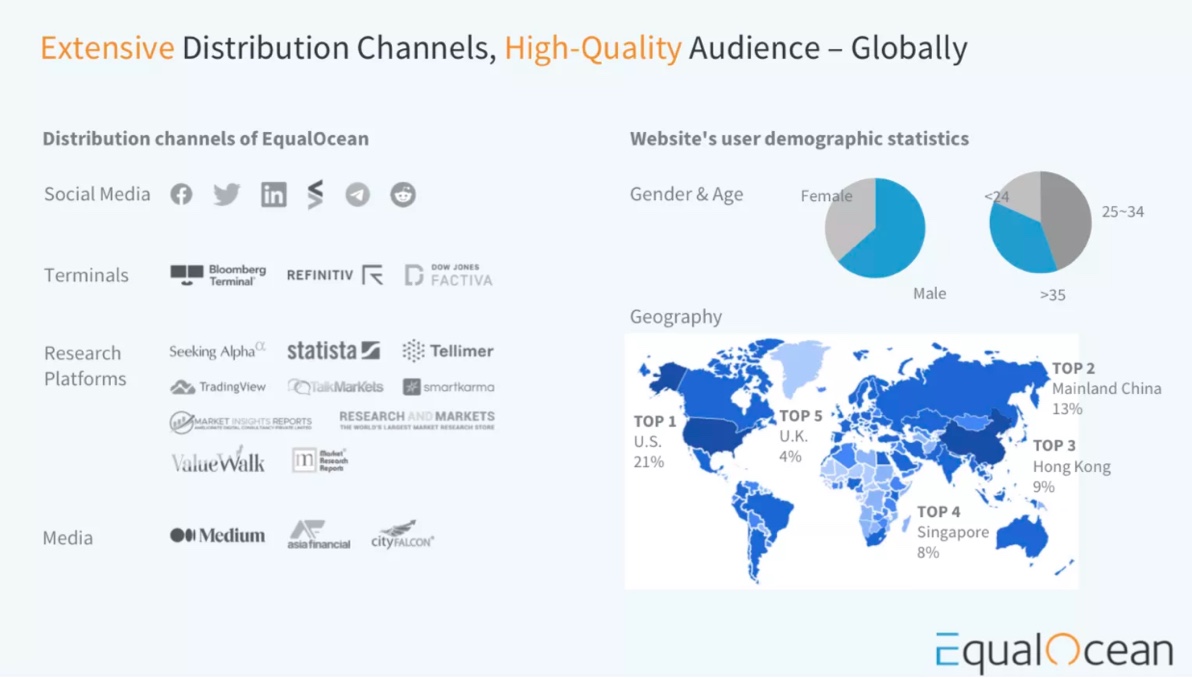The width and height of the screenshot is (1192, 678).
Task: Click the Facebook social media icon
Action: coord(181,195)
